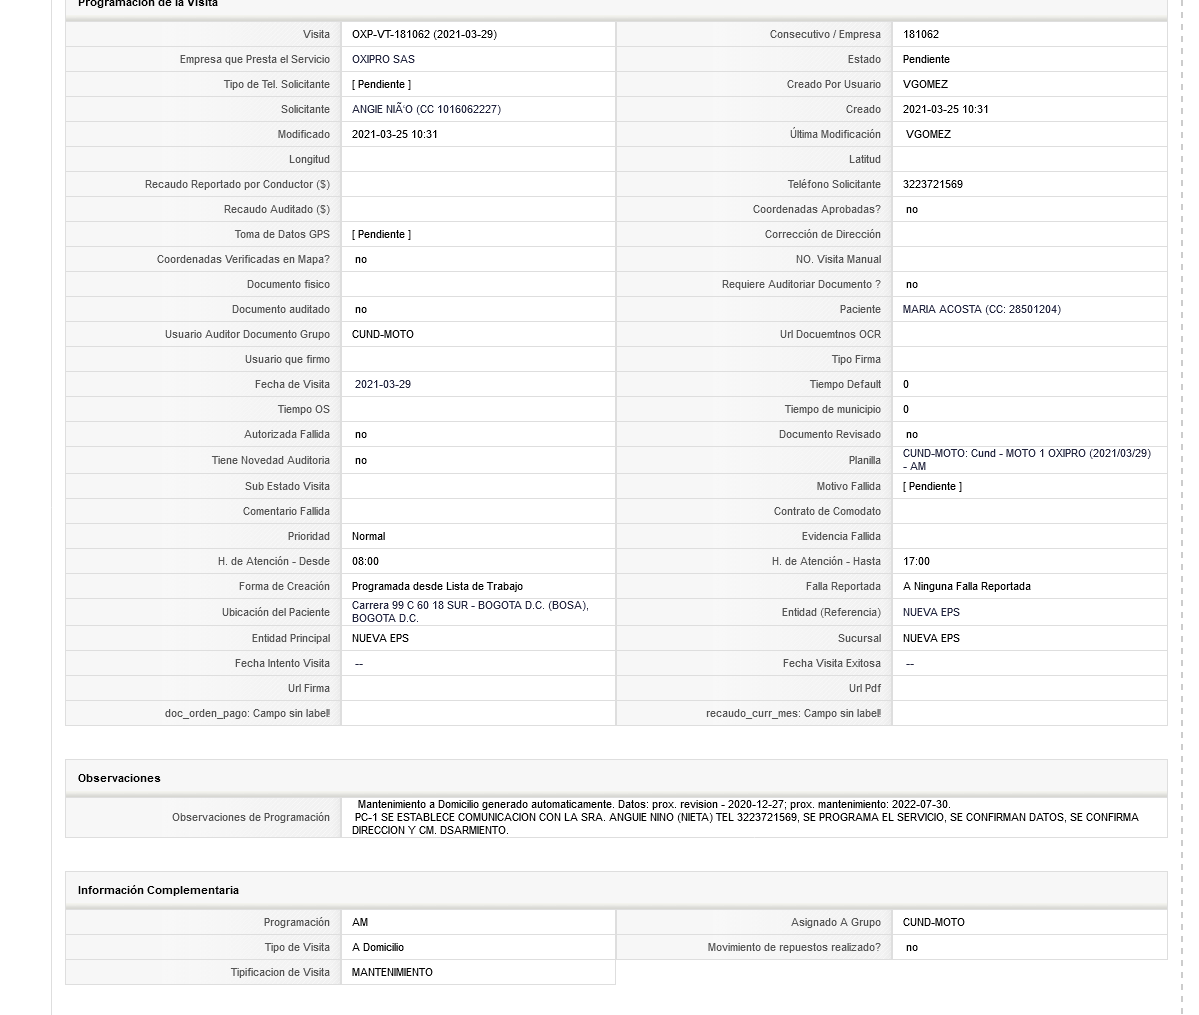Click Documento Revisado no value
The image size is (1199, 1015).
(x=911, y=434)
